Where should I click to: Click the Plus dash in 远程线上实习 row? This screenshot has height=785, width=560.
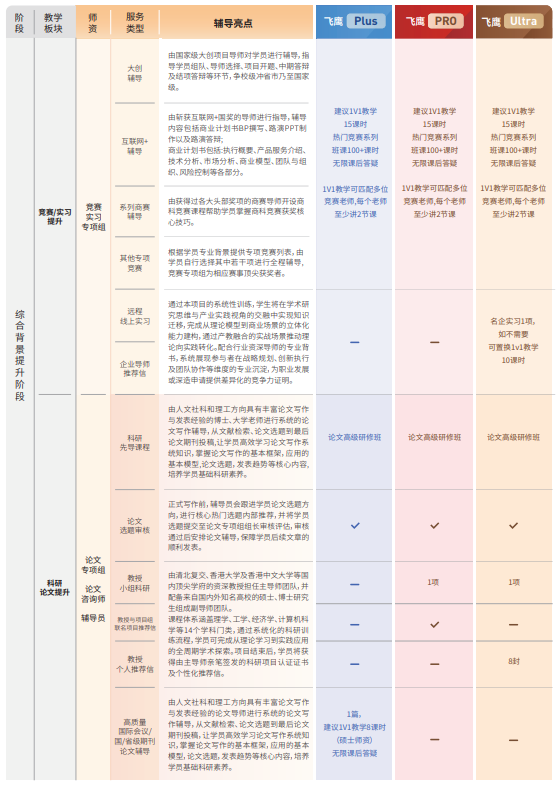tap(355, 342)
